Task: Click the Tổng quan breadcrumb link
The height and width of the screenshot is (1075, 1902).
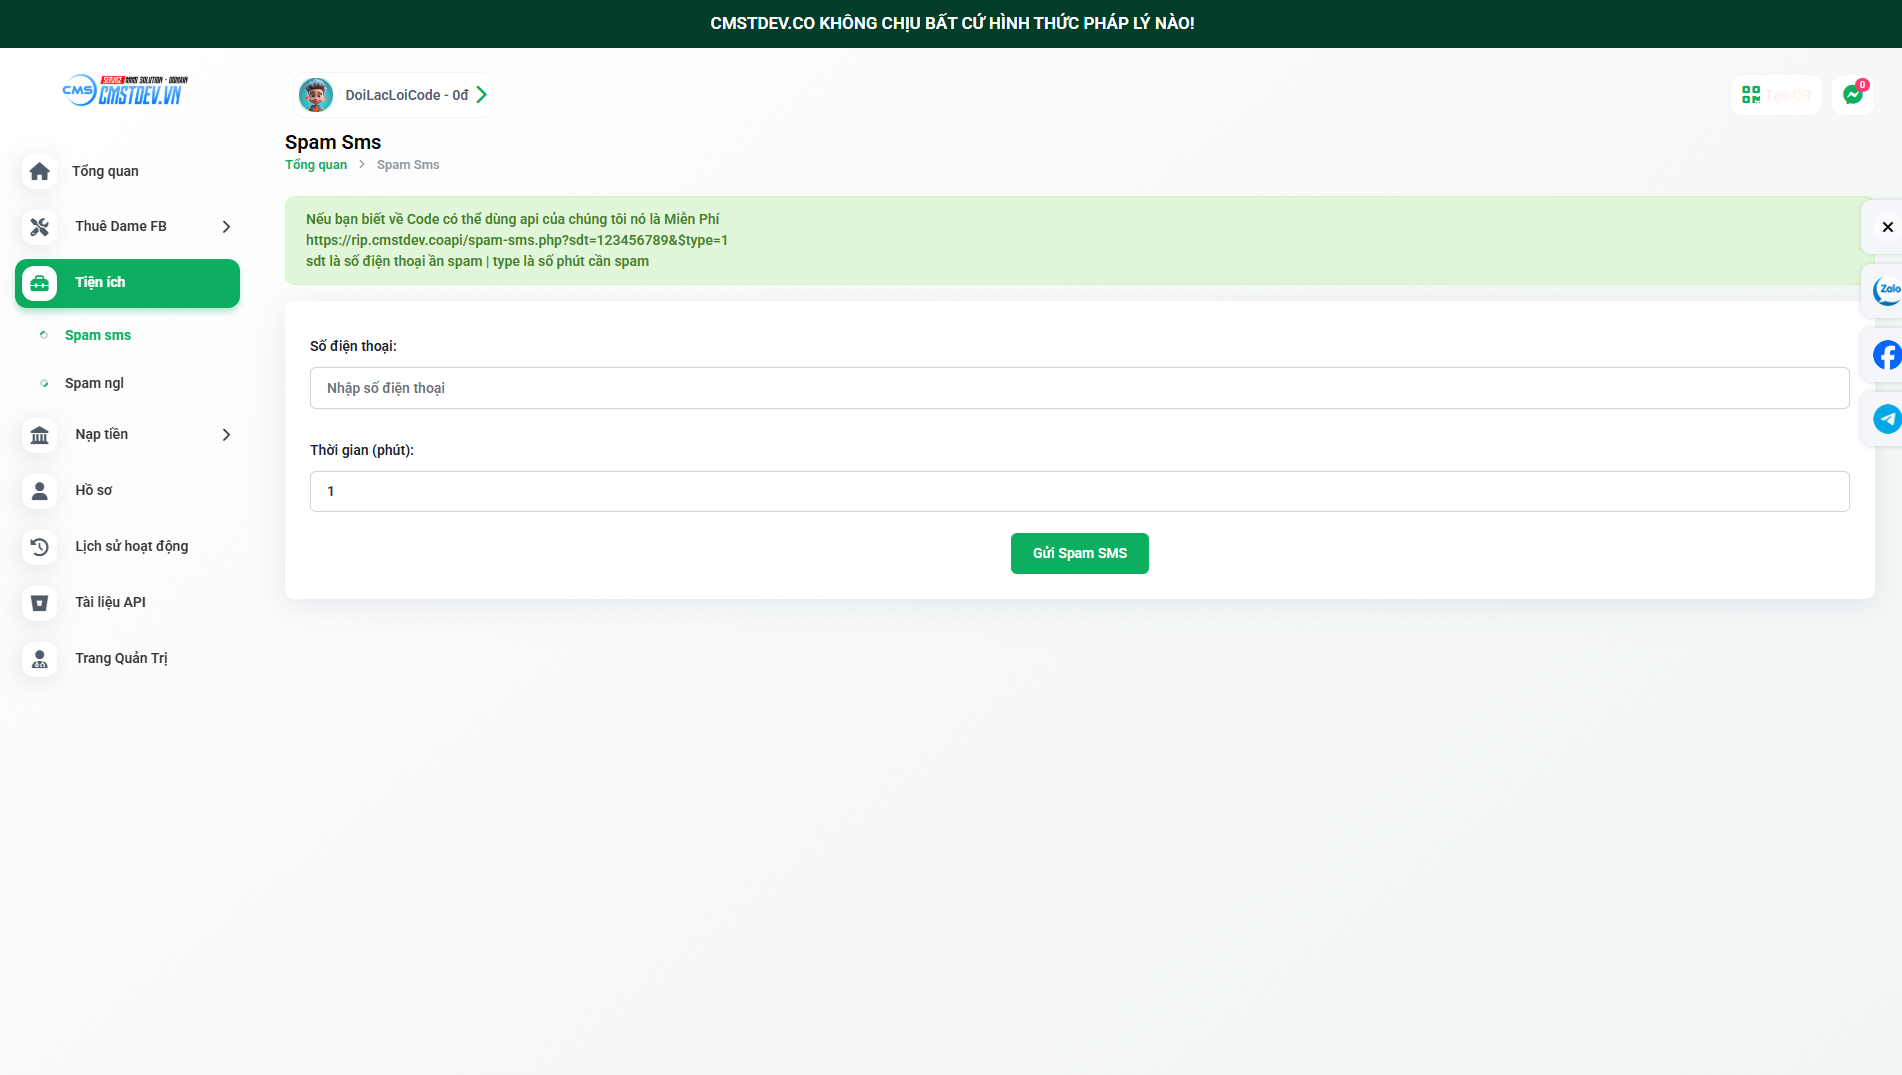Action: pyautogui.click(x=316, y=165)
